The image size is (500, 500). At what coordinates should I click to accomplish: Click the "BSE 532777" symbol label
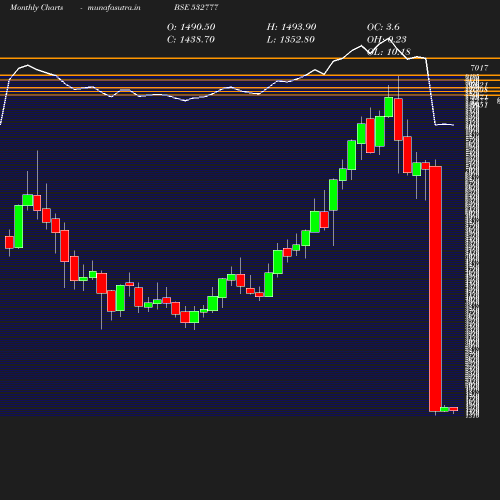coord(196,8)
